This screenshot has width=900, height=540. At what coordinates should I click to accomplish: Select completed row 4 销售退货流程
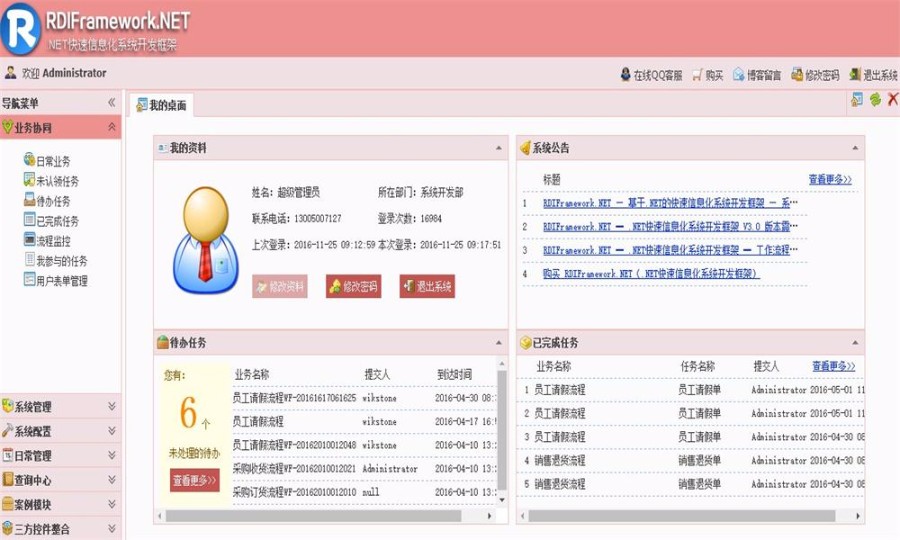(x=691, y=460)
